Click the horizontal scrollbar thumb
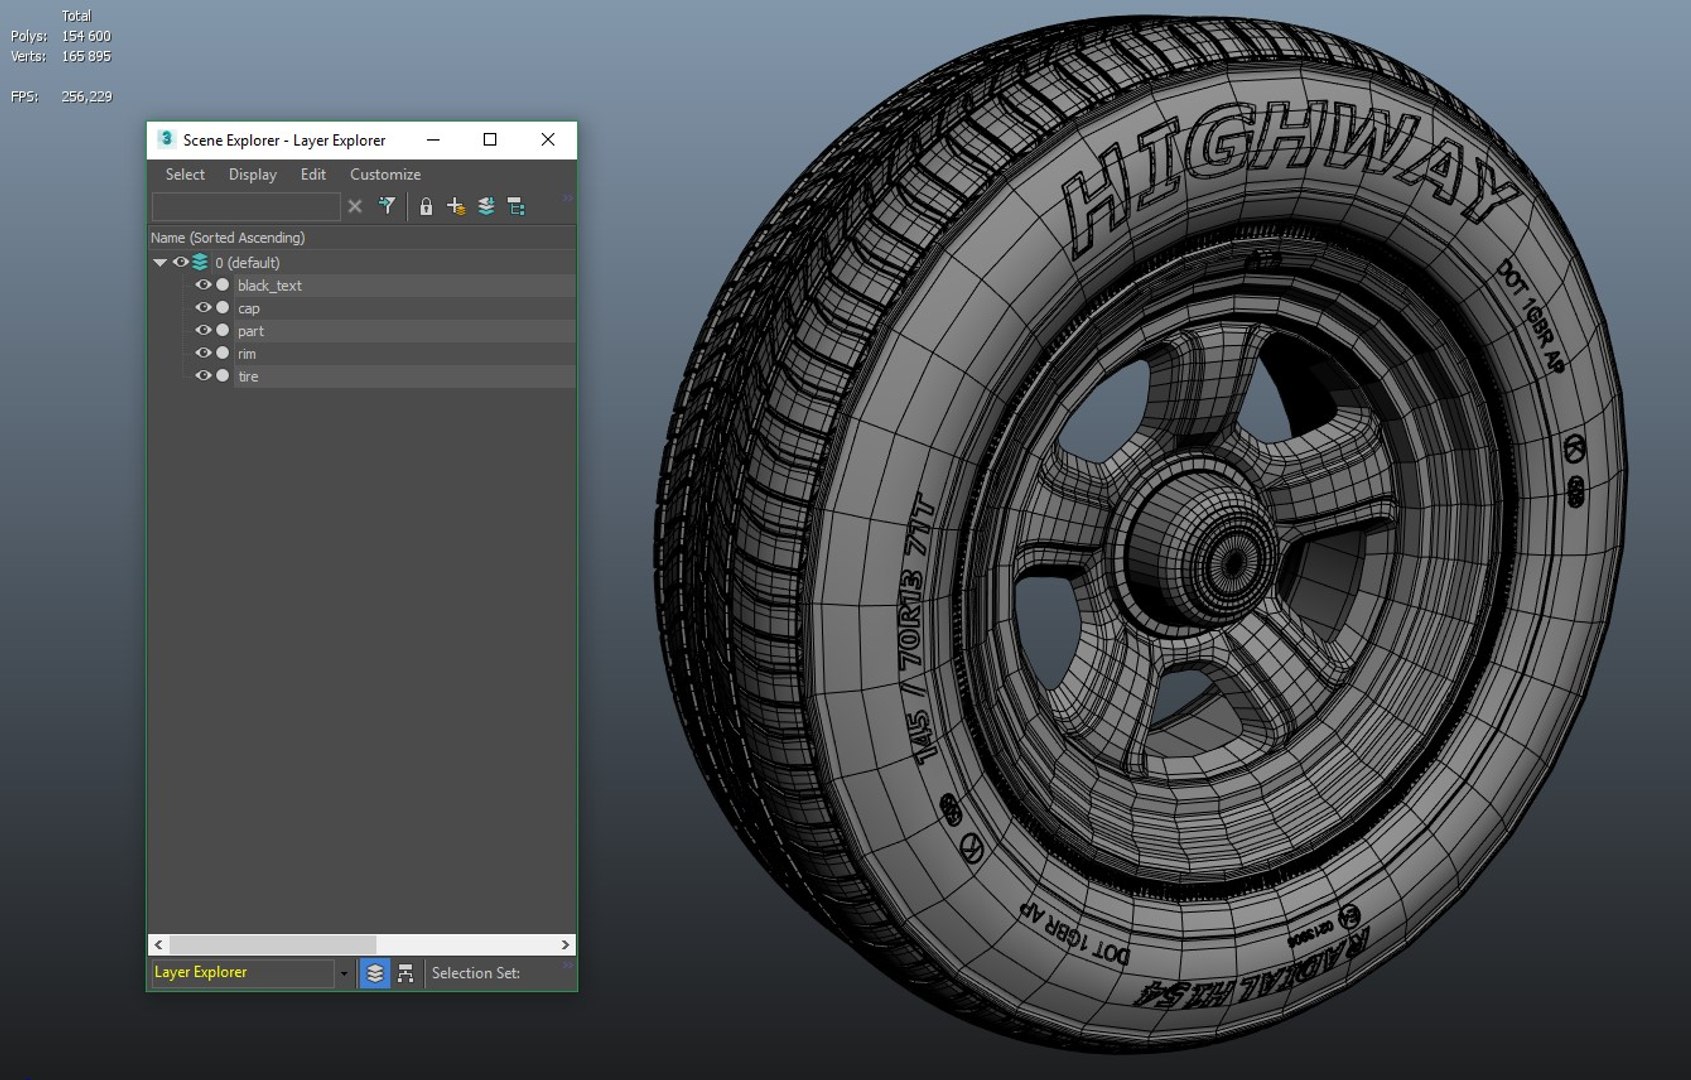The width and height of the screenshot is (1691, 1080). tap(273, 944)
